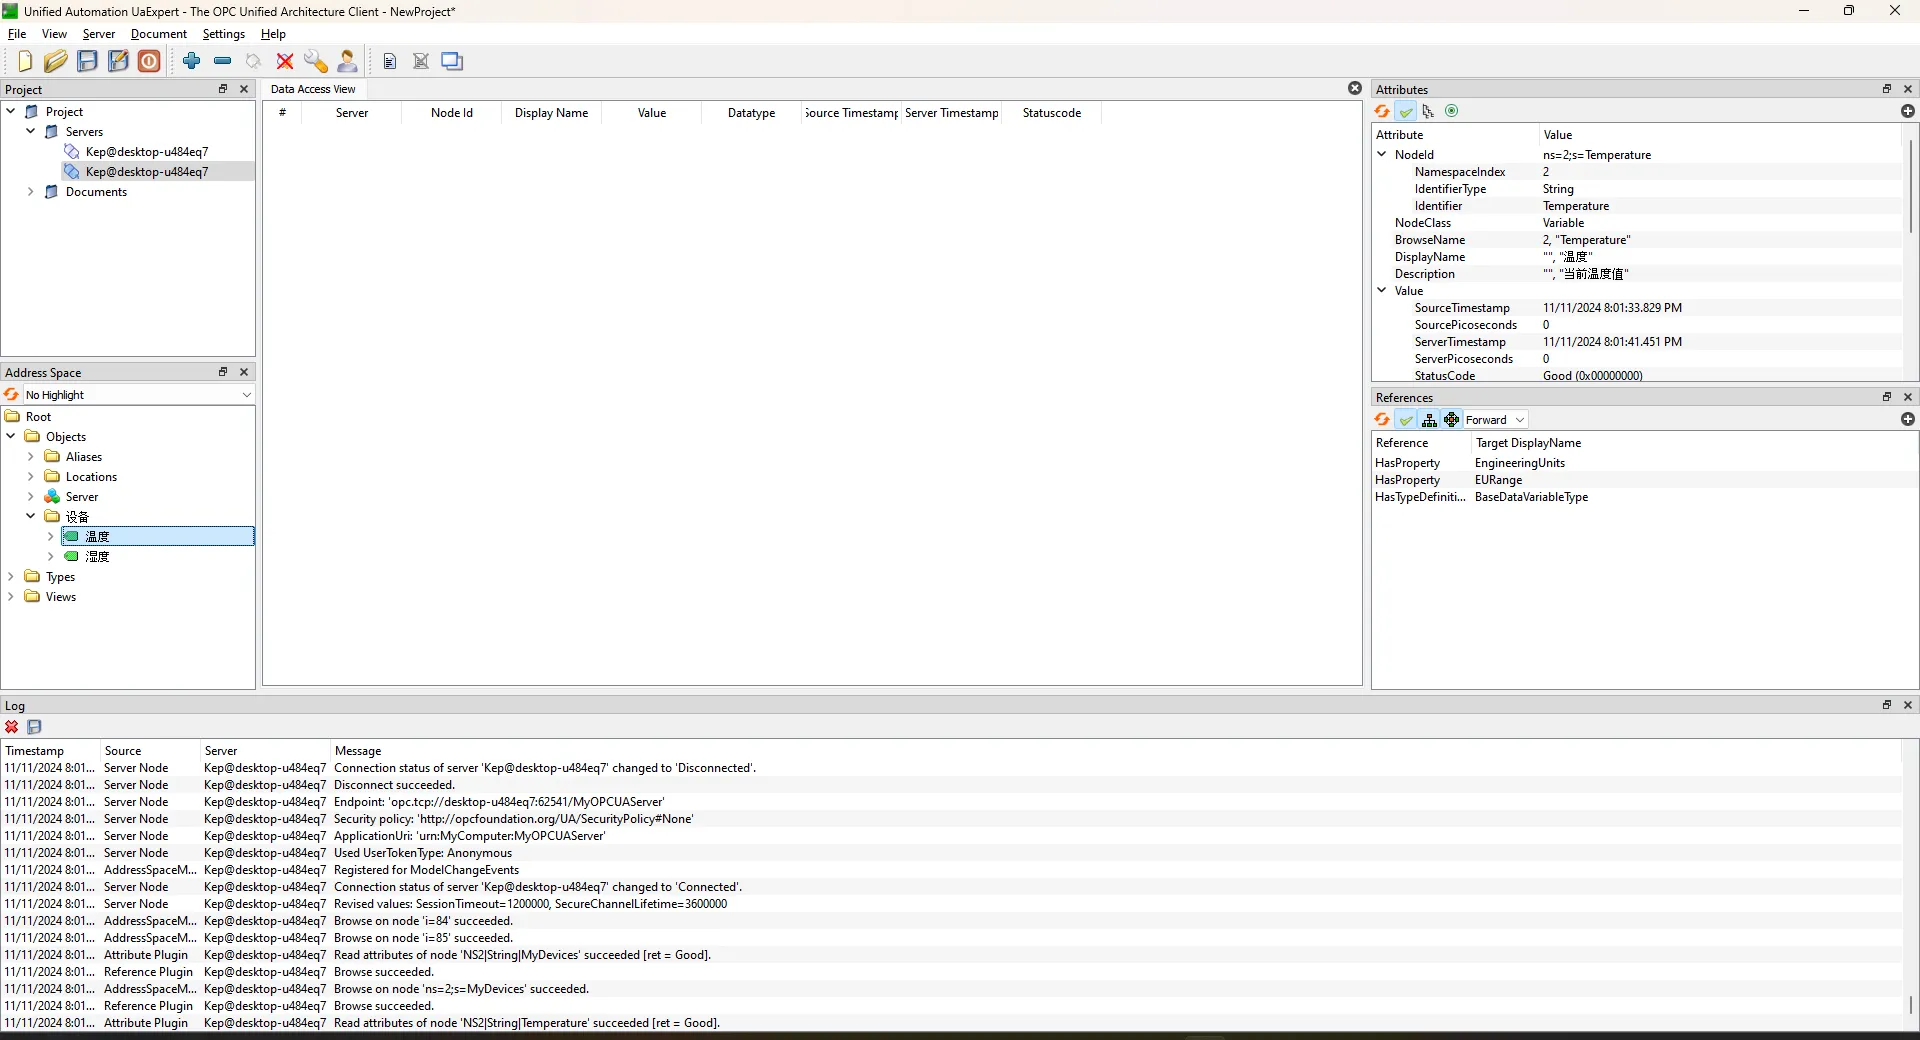The height and width of the screenshot is (1040, 1920).
Task: Click the Save Project floppy disk icon
Action: pyautogui.click(x=88, y=62)
